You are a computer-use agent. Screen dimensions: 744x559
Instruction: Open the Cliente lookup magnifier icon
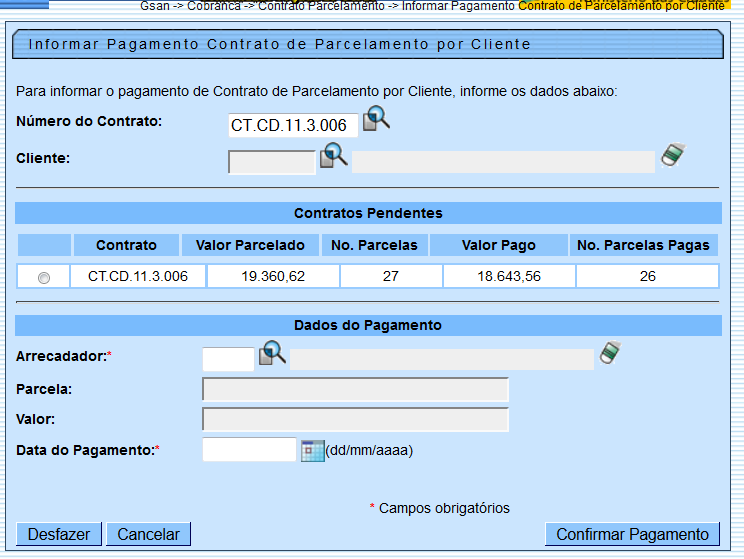pyautogui.click(x=333, y=156)
